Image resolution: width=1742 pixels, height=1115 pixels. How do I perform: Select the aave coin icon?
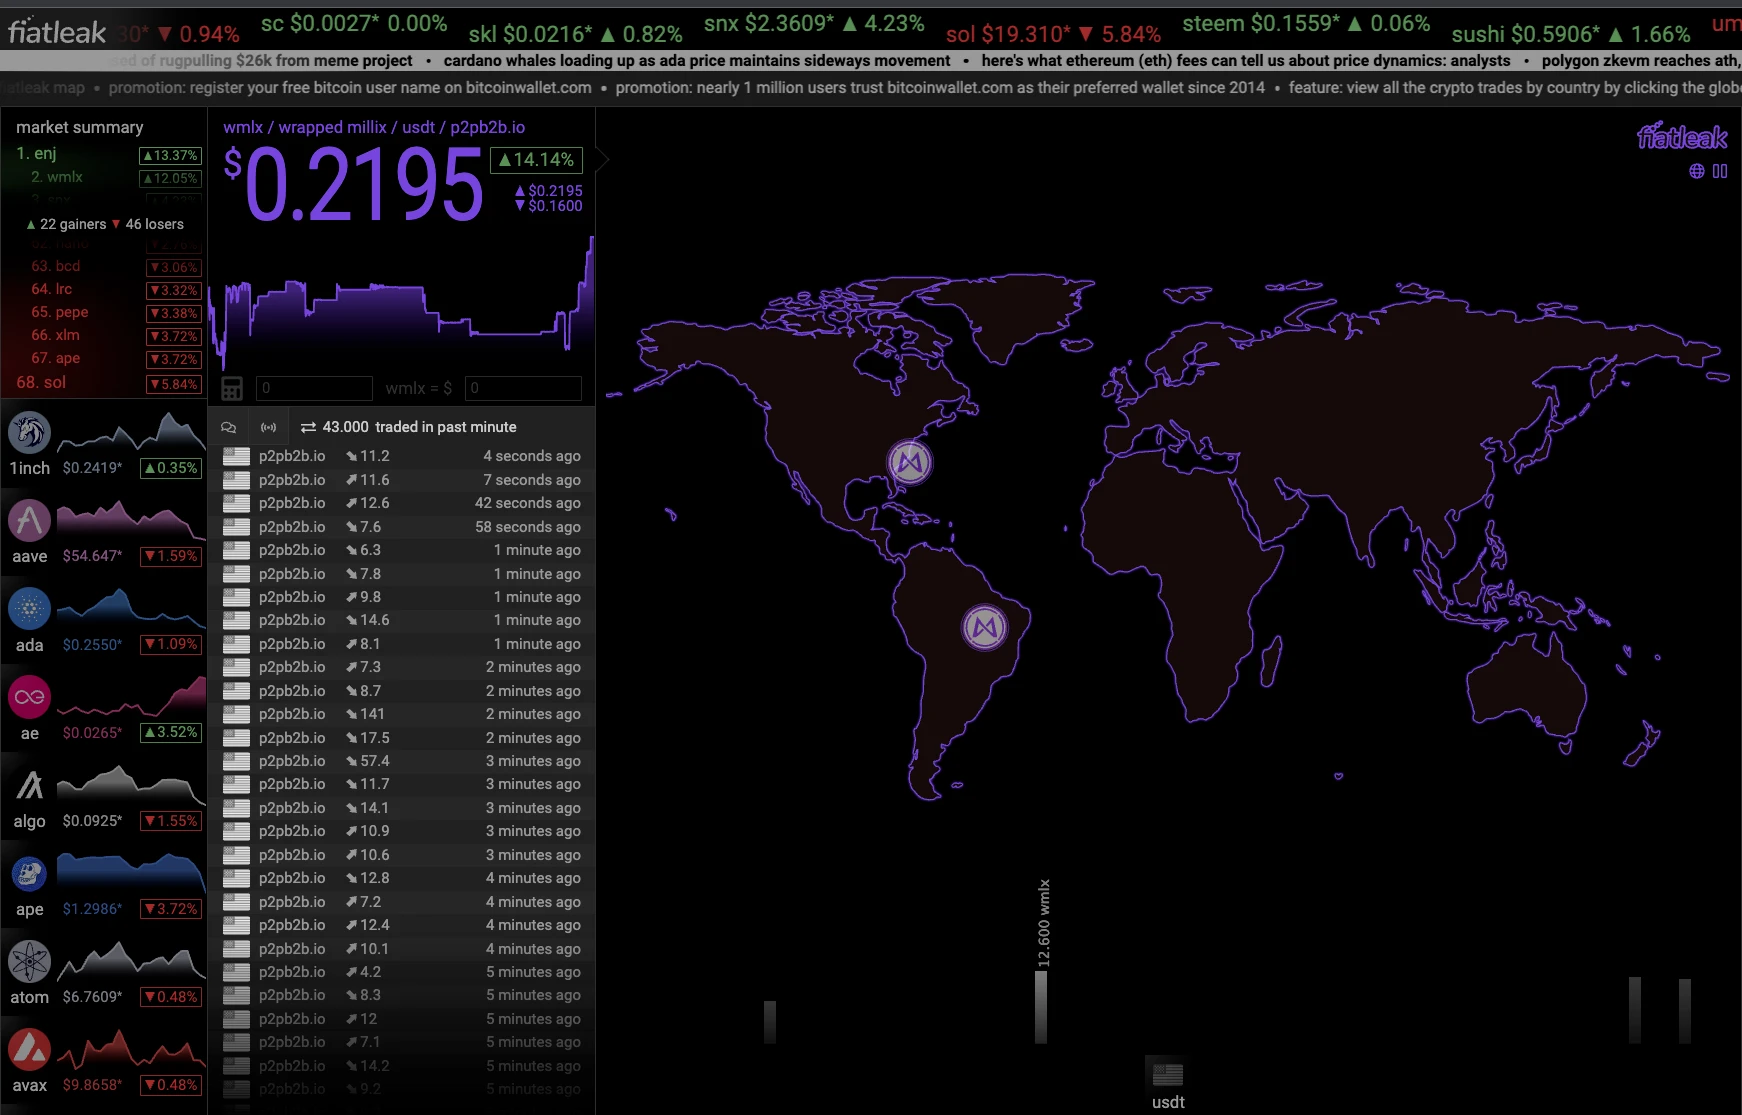[x=29, y=520]
